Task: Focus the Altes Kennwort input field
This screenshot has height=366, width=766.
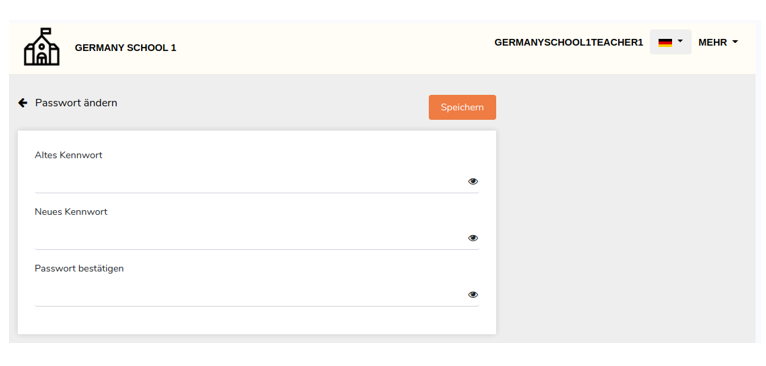Action: 250,181
